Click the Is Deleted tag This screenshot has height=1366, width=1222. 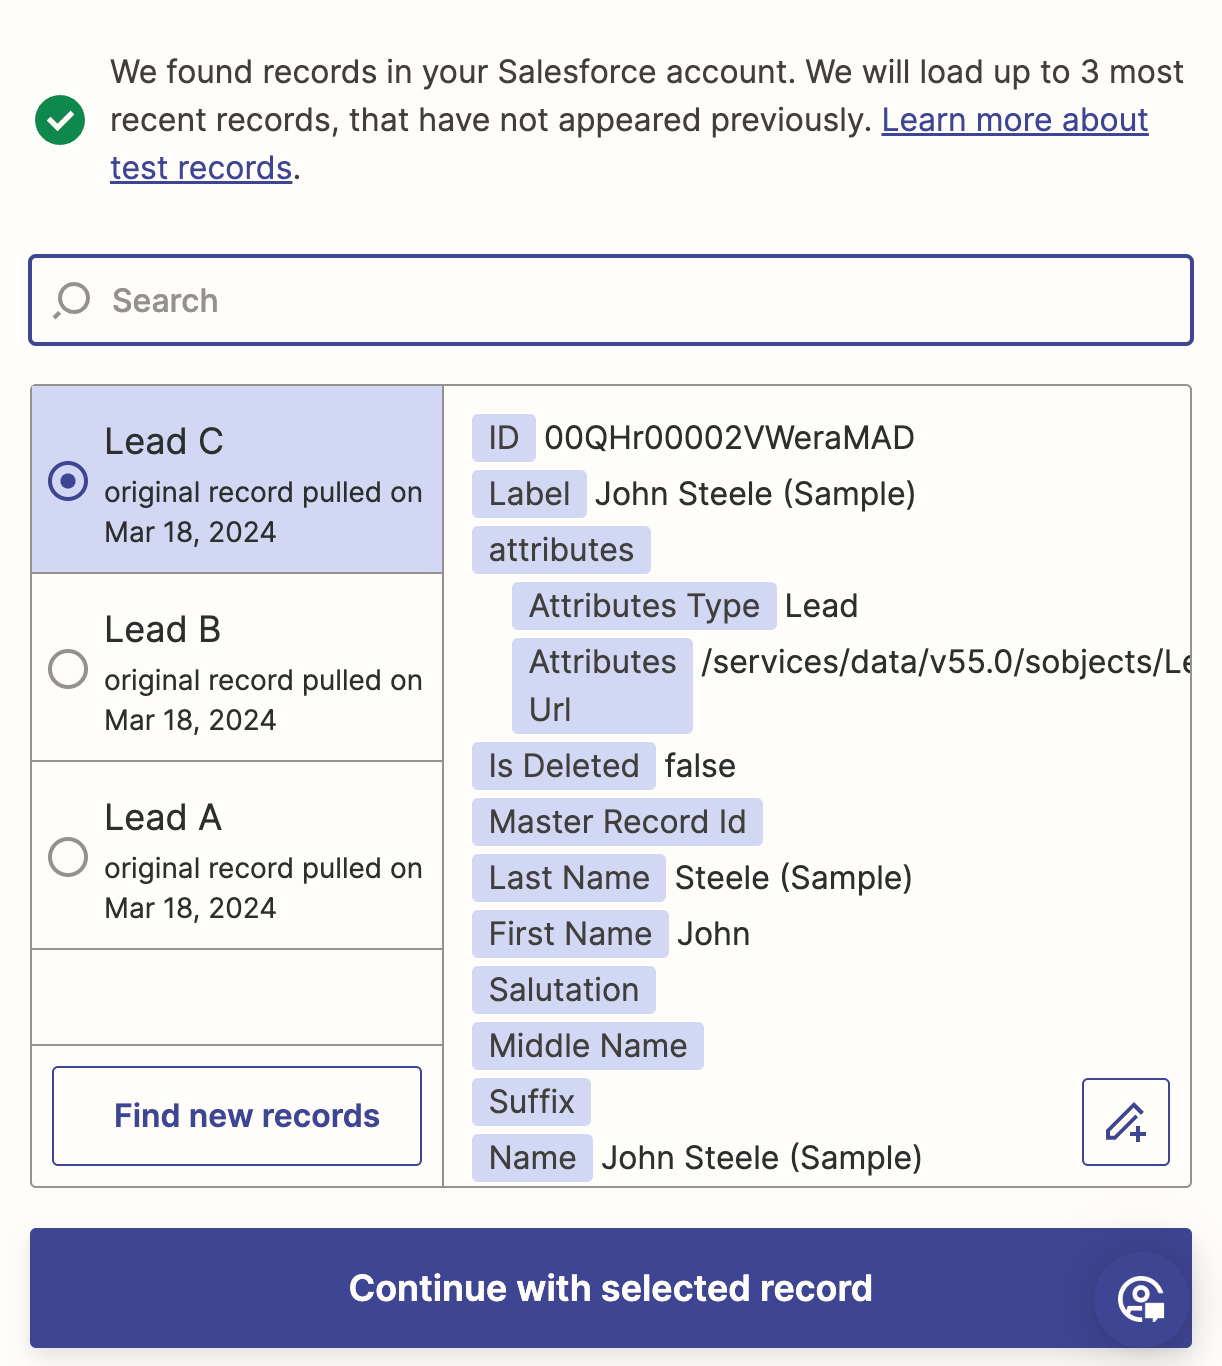(564, 766)
